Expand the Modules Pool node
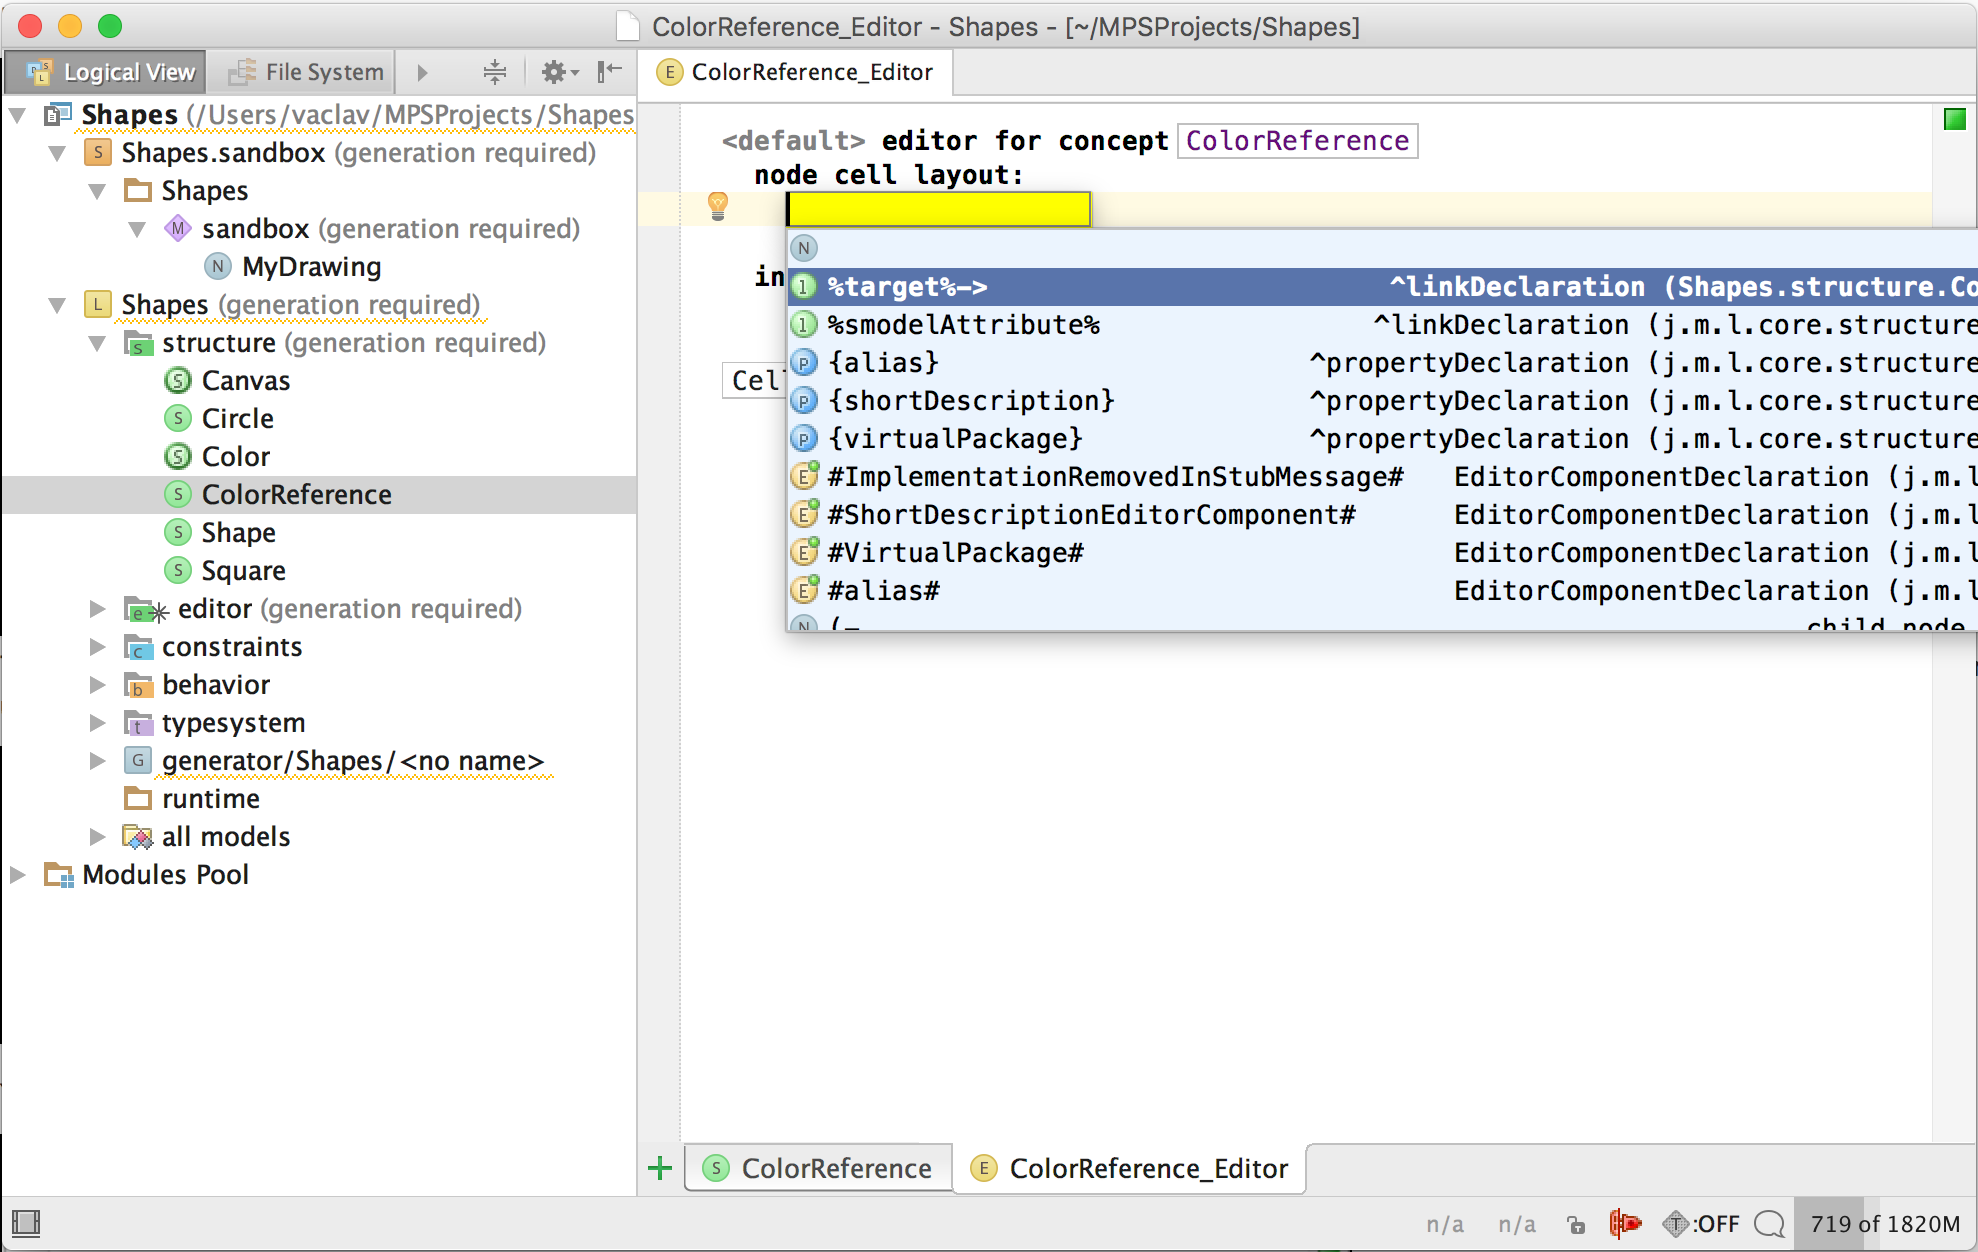This screenshot has width=1978, height=1252. coord(17,875)
